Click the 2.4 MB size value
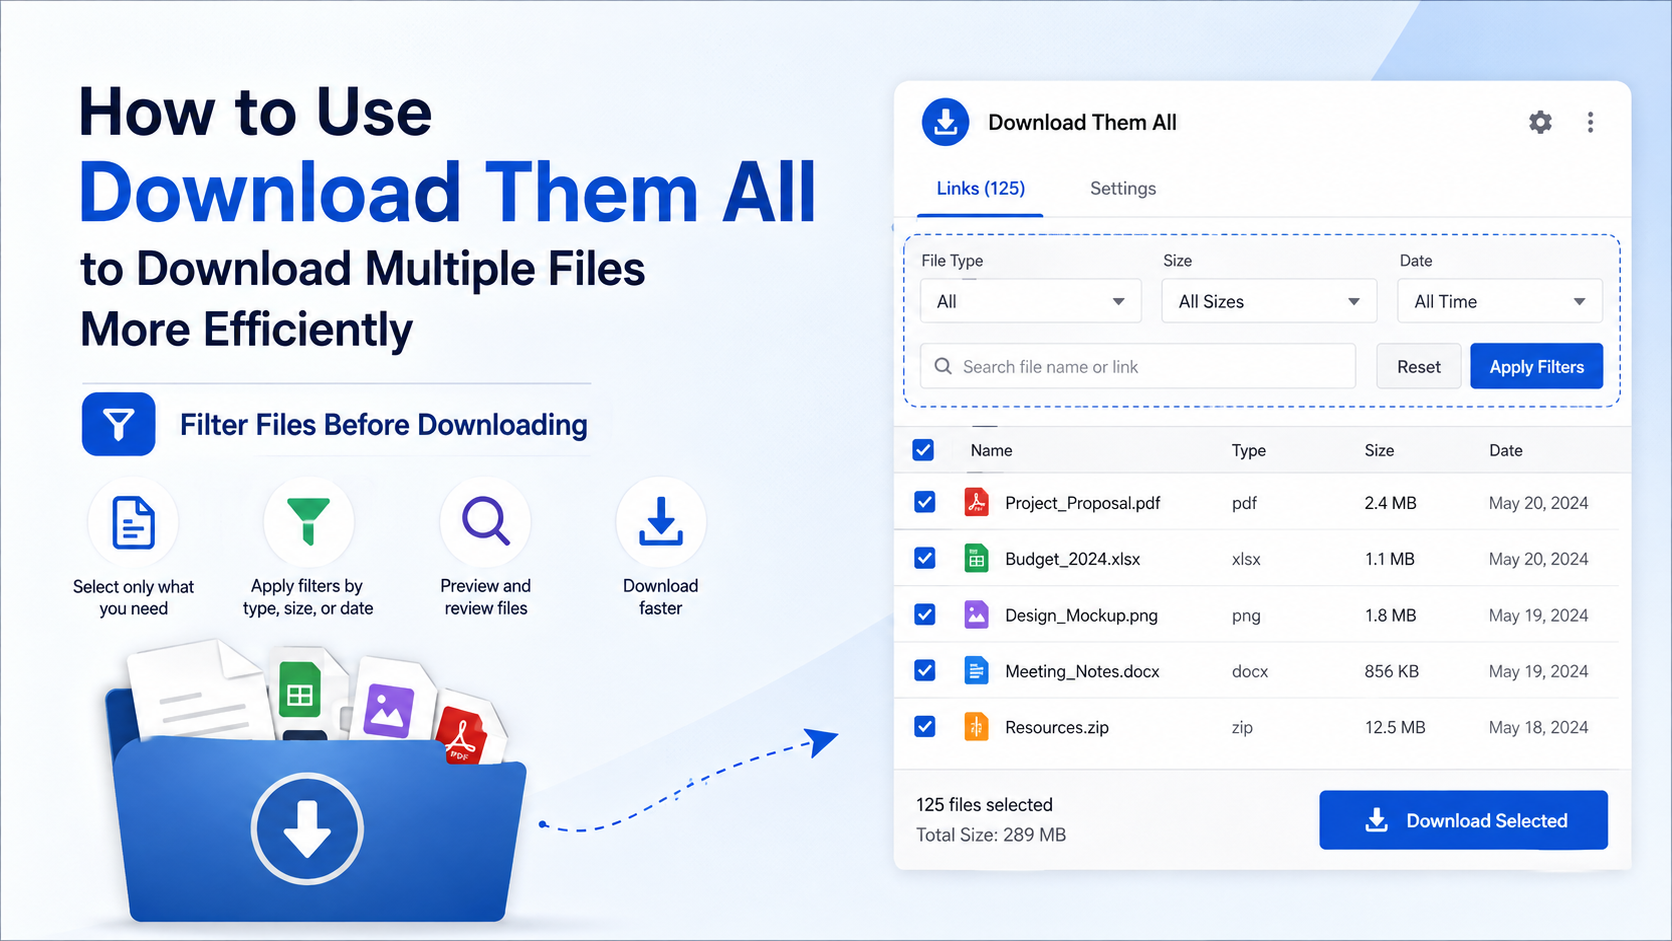 click(1390, 502)
